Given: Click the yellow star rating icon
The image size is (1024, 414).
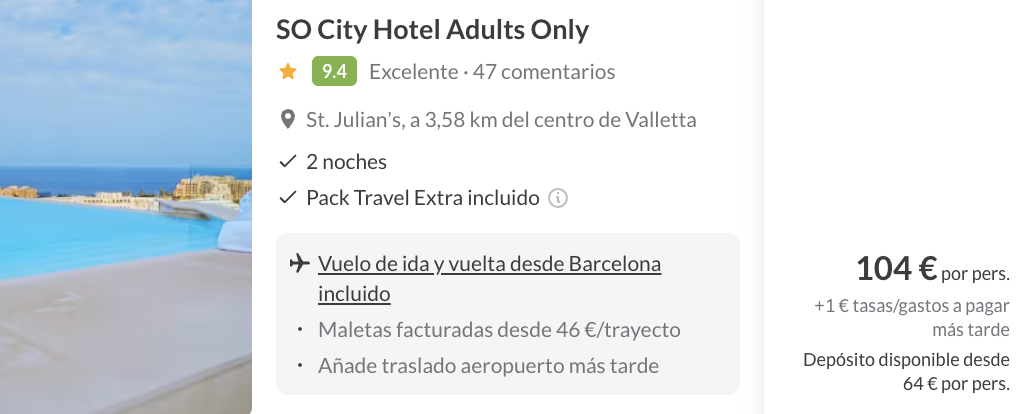Looking at the screenshot, I should pyautogui.click(x=288, y=72).
